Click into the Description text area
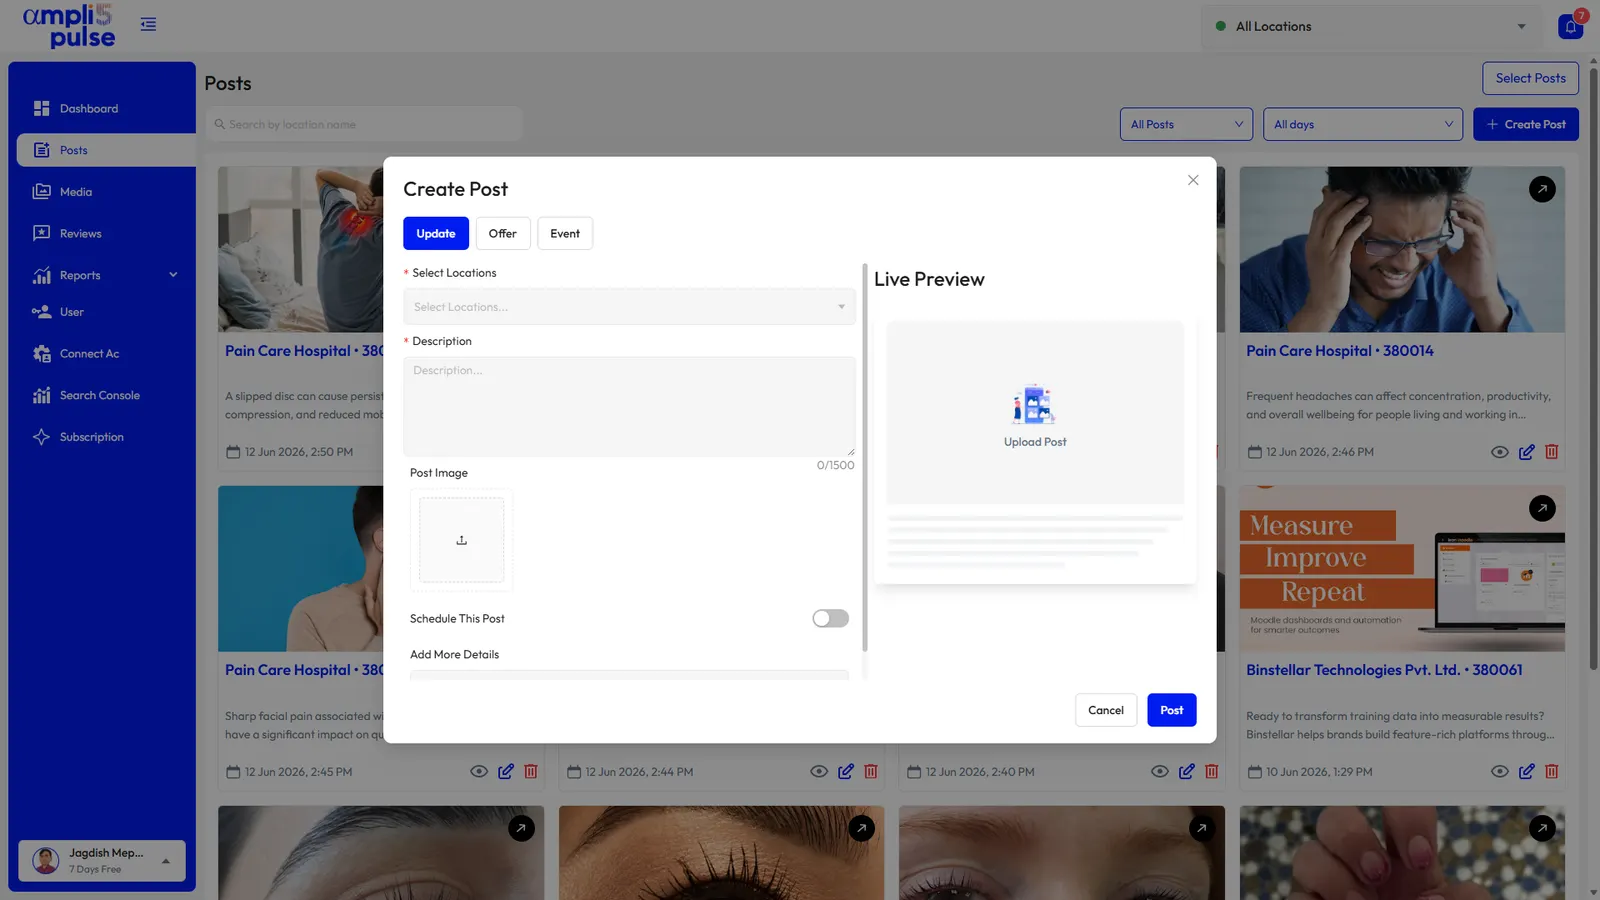The width and height of the screenshot is (1600, 900). (629, 407)
